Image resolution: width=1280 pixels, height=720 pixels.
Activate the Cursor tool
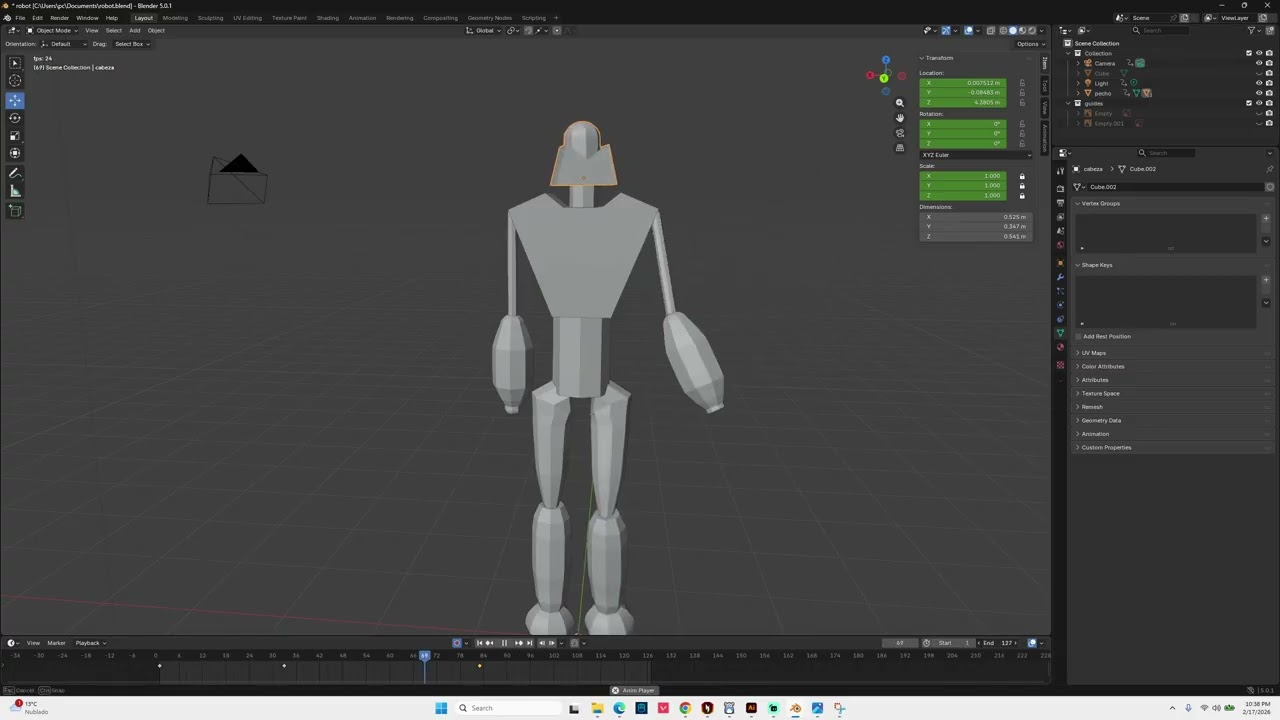pyautogui.click(x=15, y=81)
